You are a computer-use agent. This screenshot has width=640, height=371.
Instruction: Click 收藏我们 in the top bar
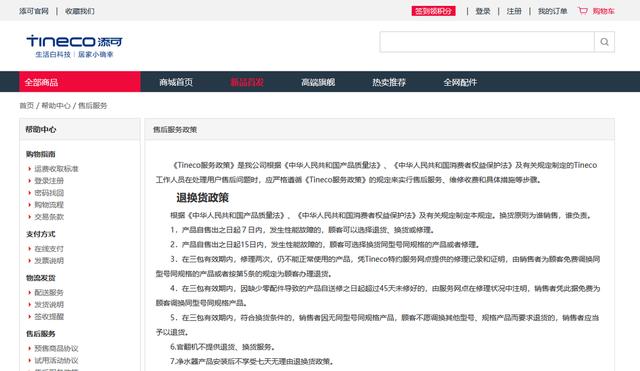[x=80, y=11]
